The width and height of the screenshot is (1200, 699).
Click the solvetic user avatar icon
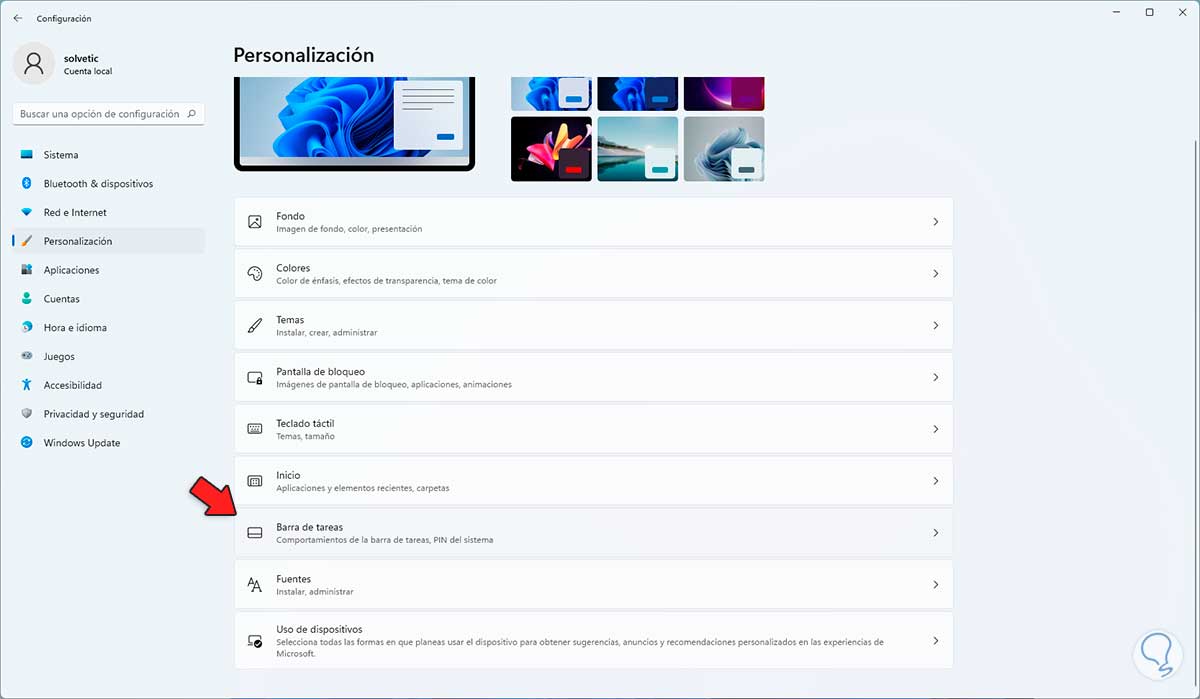tap(34, 64)
